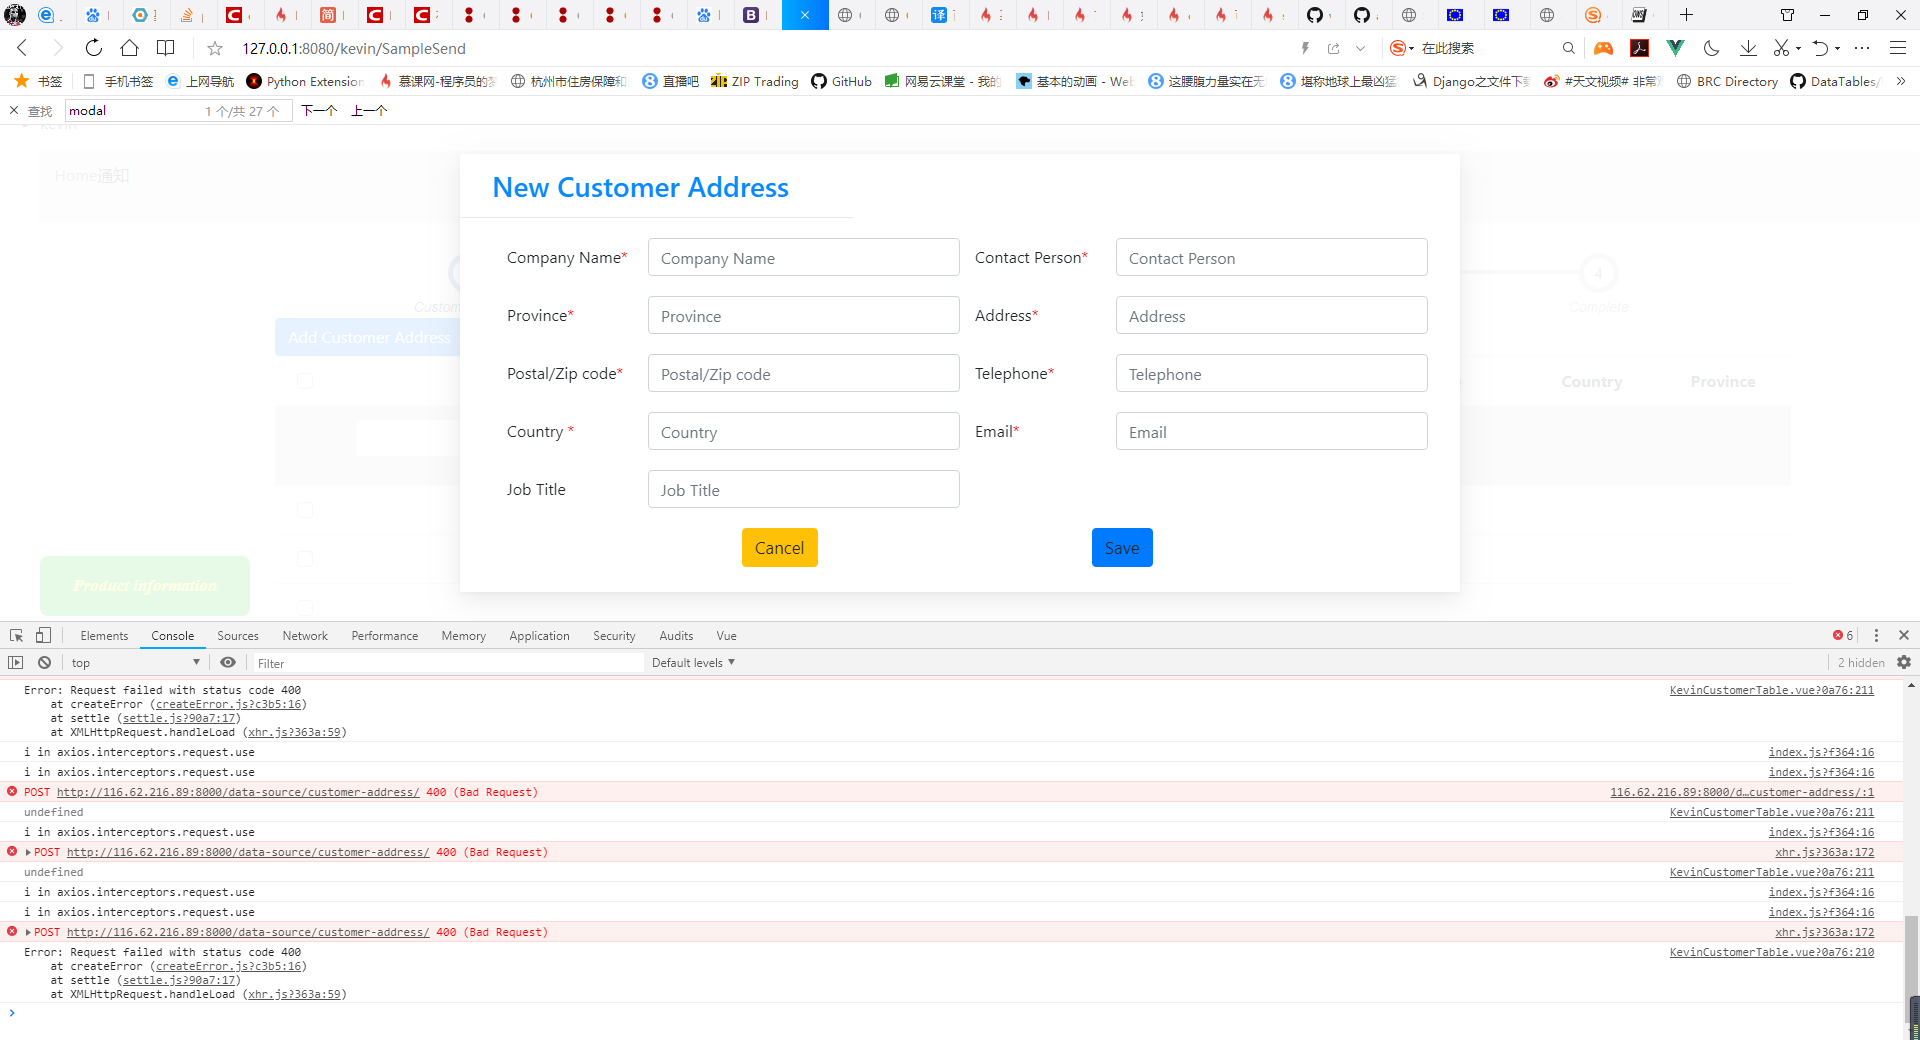Open the scissors tool dropdown arrow
The width and height of the screenshot is (1920, 1040).
[1798, 48]
